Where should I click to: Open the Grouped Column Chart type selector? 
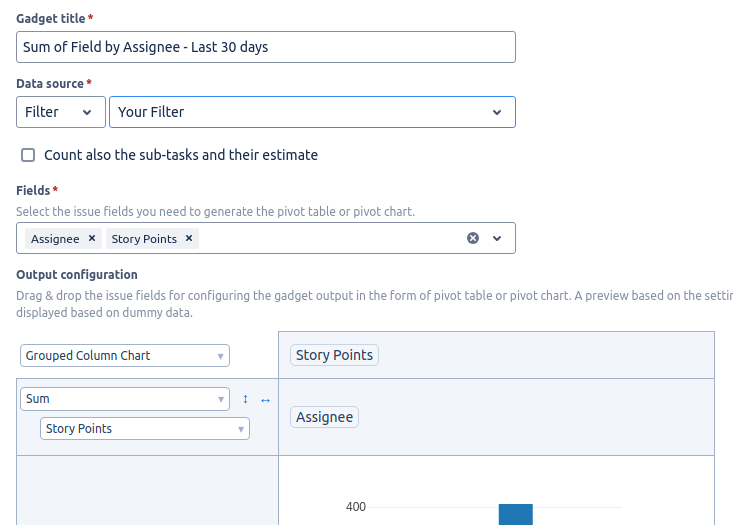[x=125, y=356]
